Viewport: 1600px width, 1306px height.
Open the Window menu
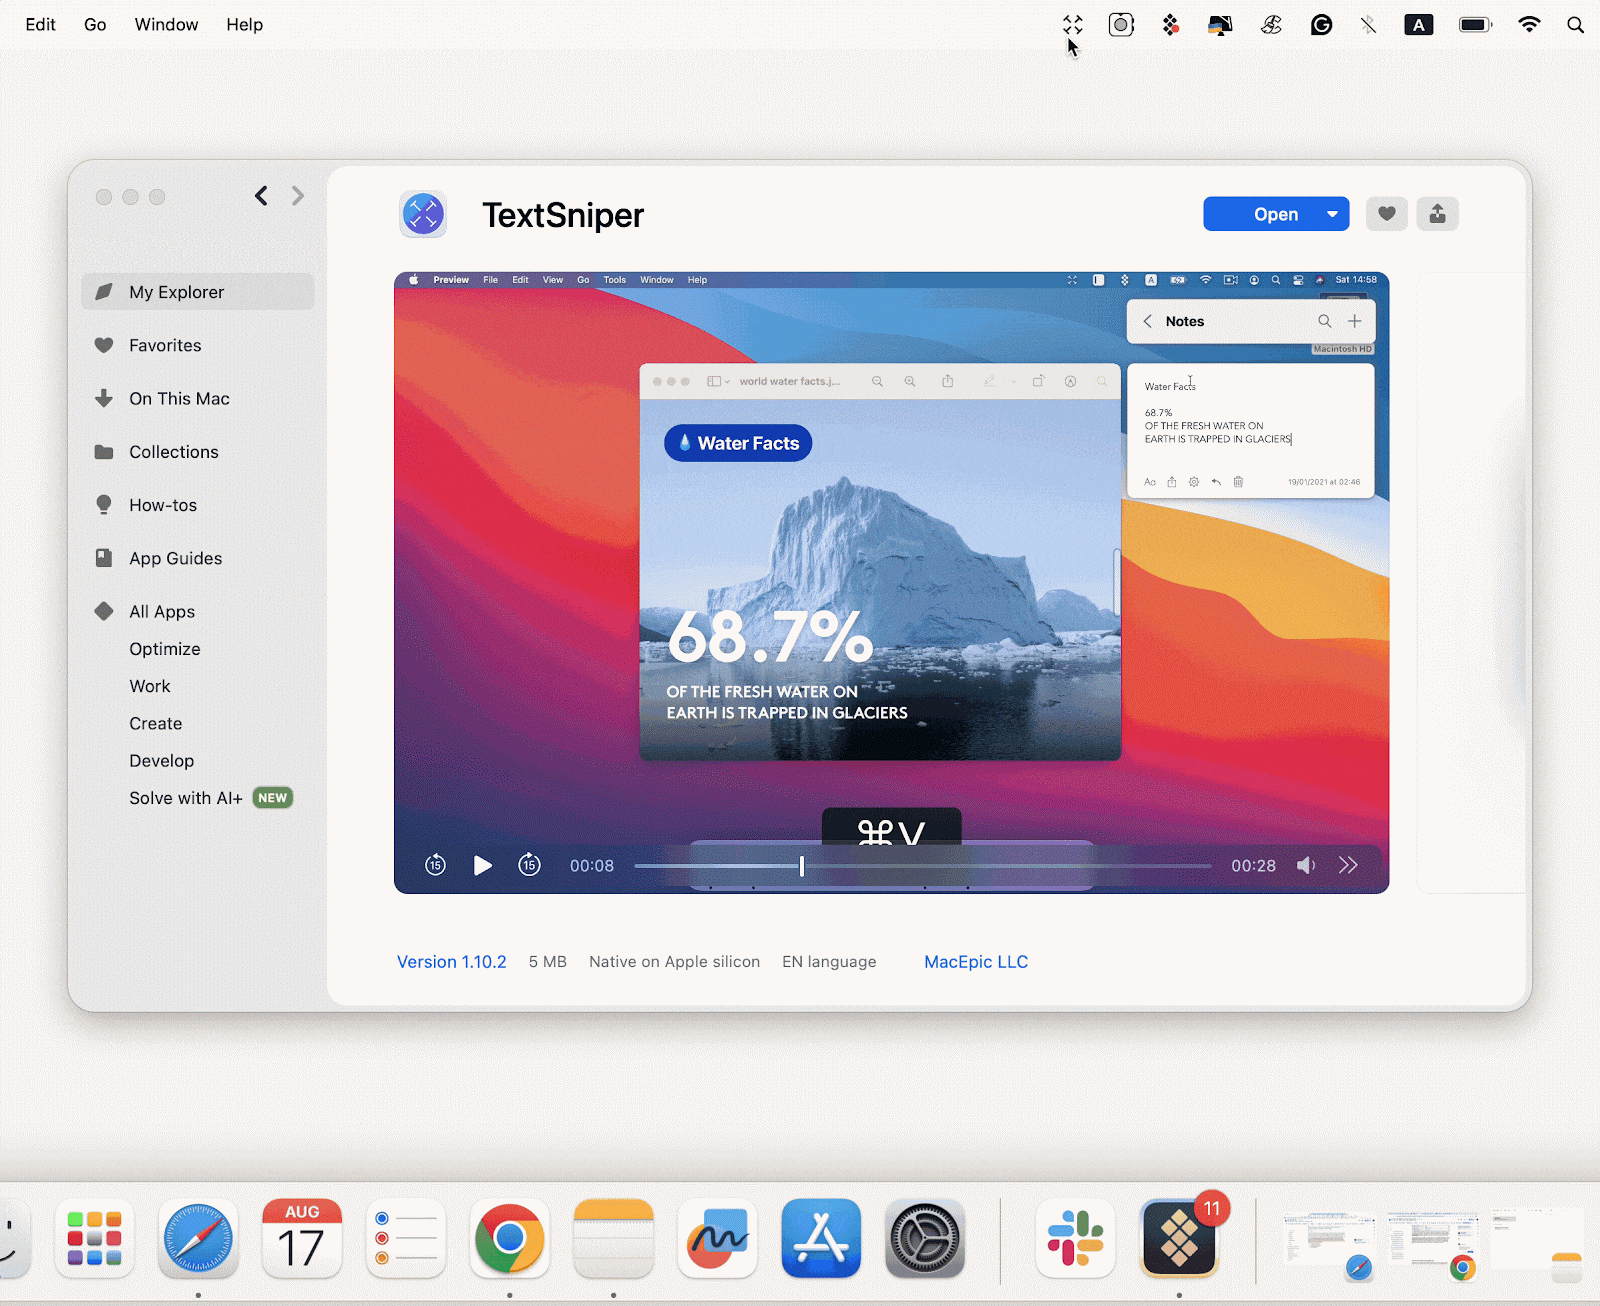pos(166,25)
